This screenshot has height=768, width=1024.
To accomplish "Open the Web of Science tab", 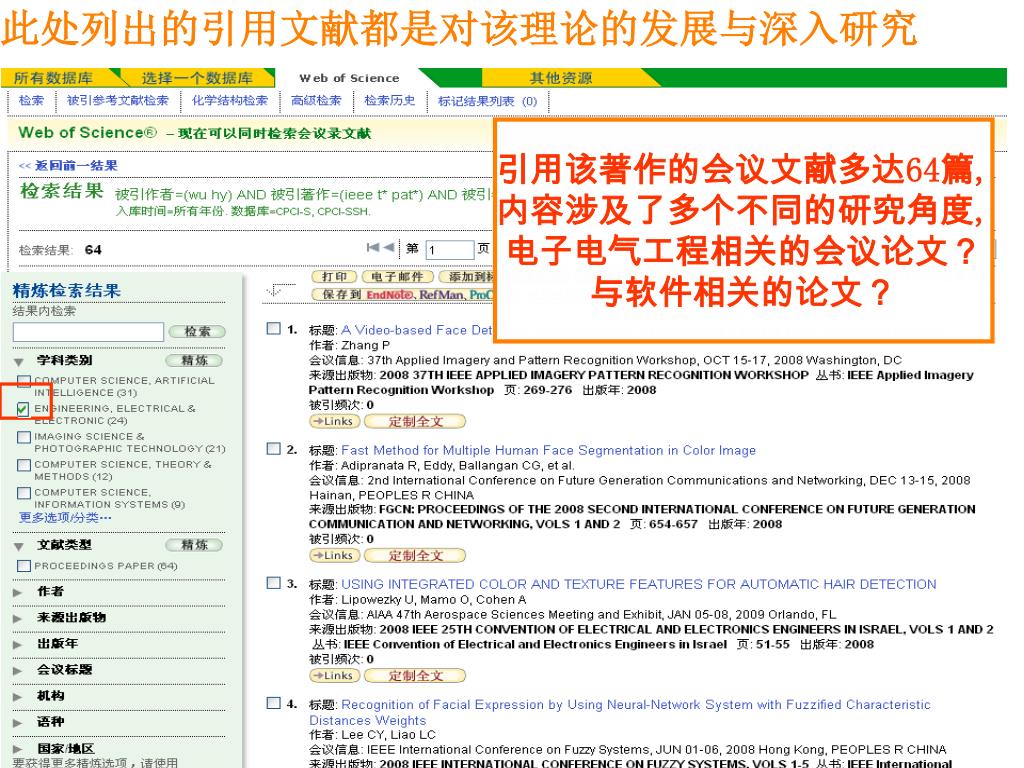I will (349, 78).
